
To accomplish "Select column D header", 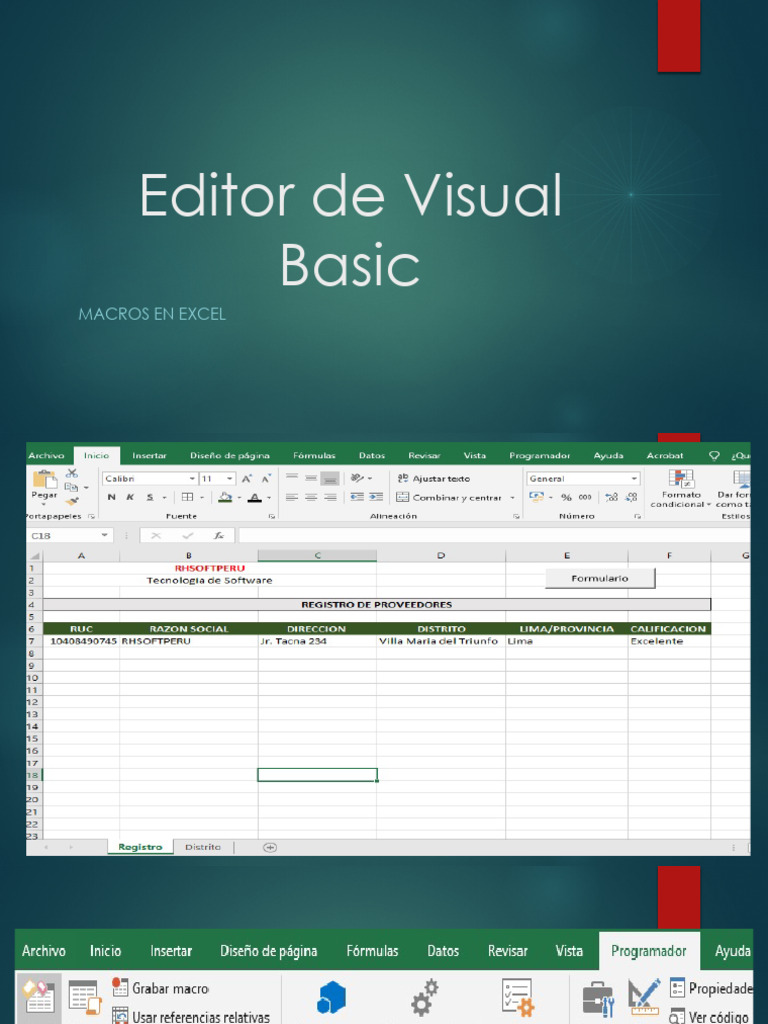I will tap(441, 556).
